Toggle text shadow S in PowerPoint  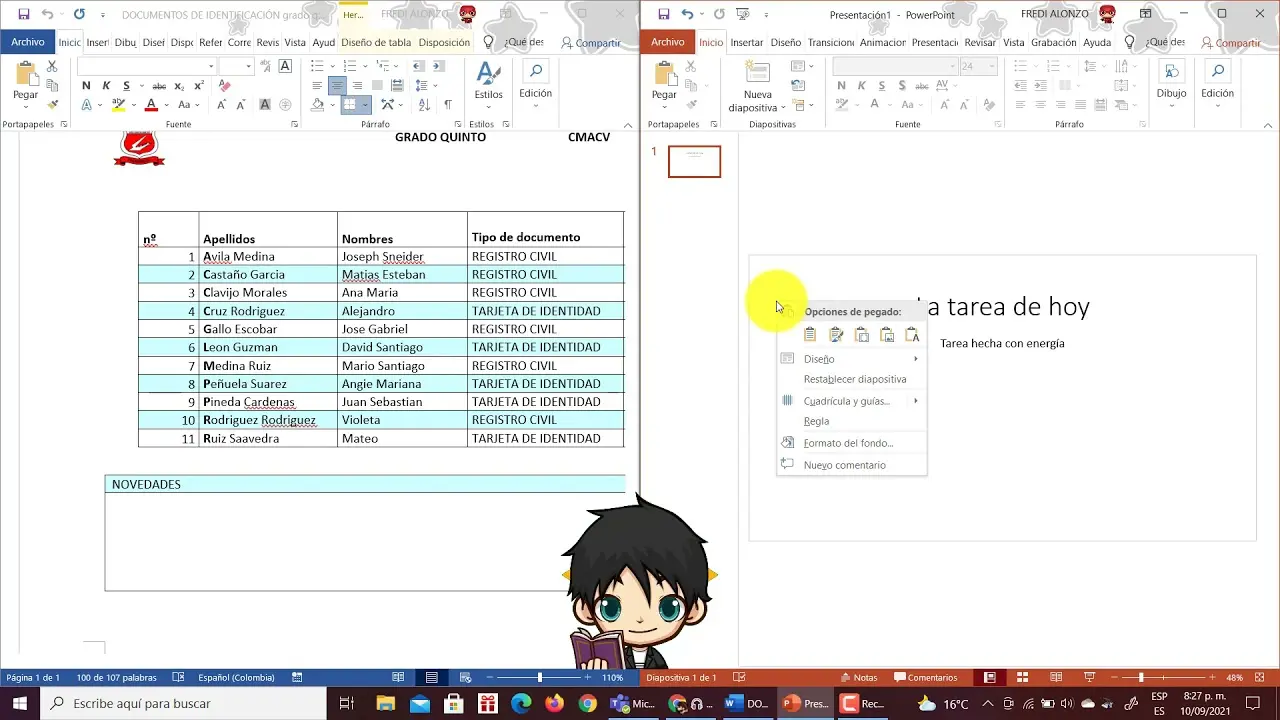click(901, 86)
